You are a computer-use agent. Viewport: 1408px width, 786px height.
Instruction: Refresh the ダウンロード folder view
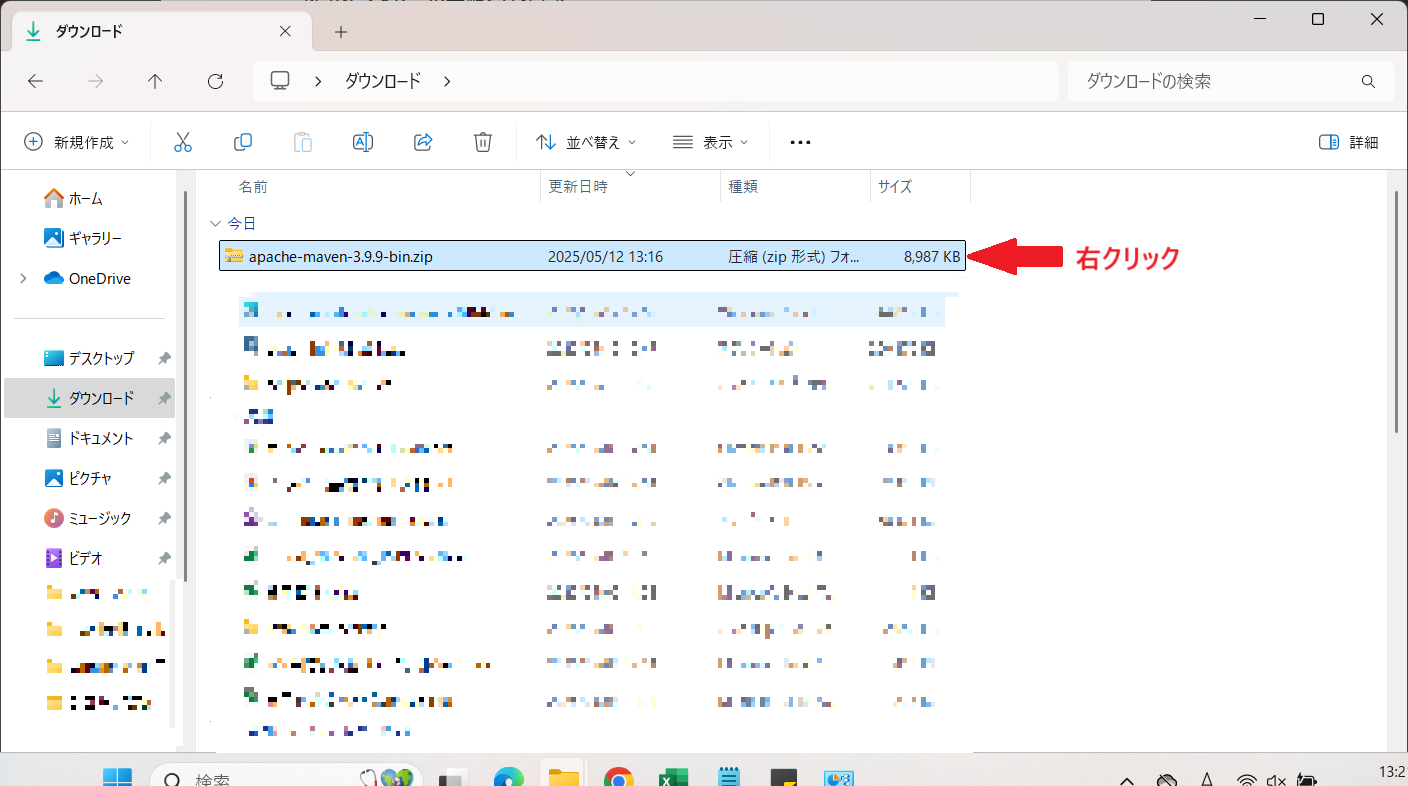click(215, 81)
